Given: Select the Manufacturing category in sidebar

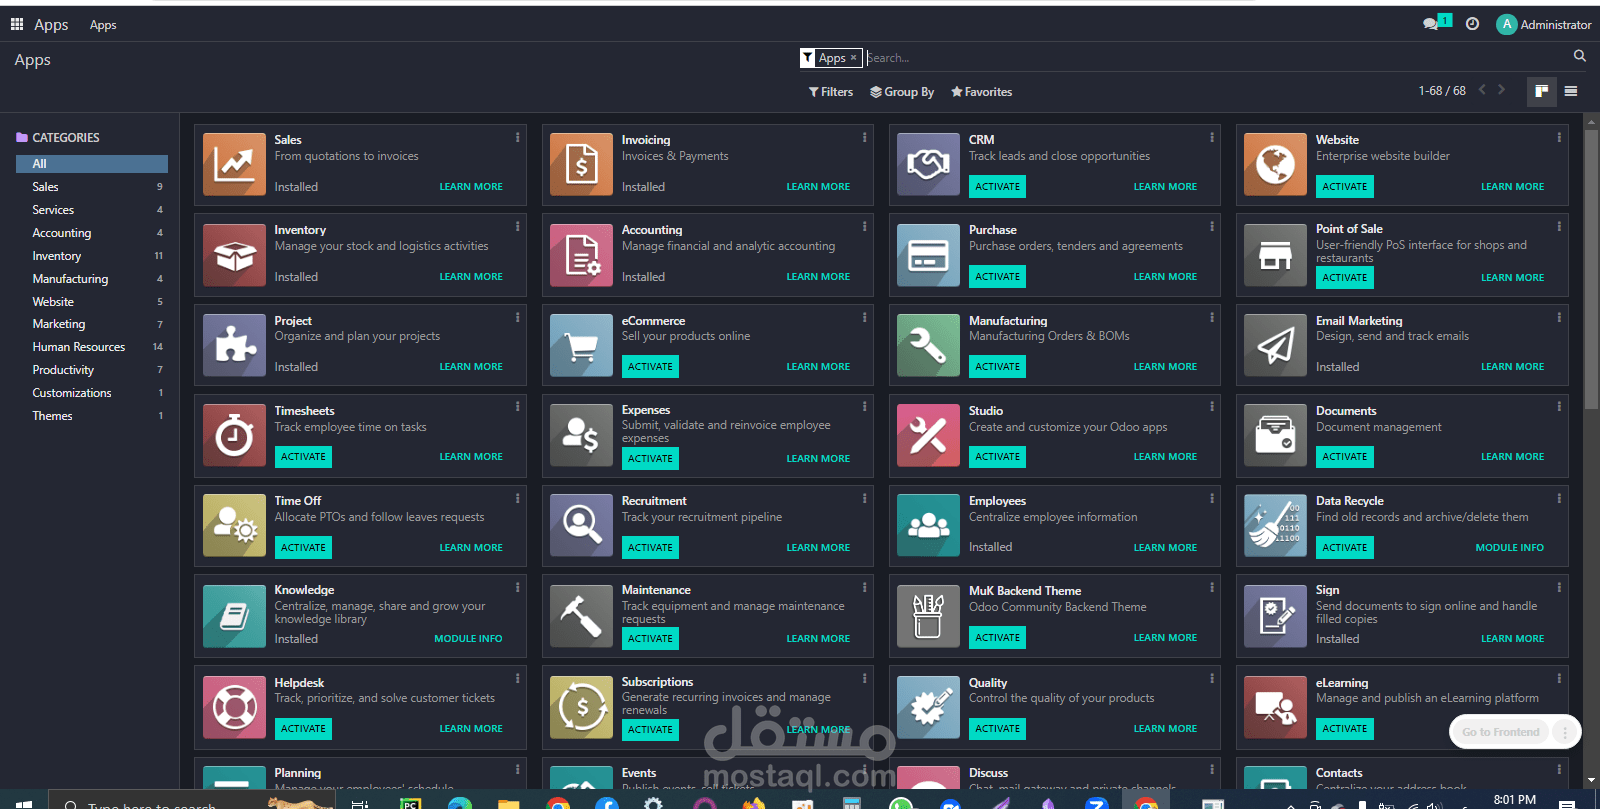Looking at the screenshot, I should point(92,279).
